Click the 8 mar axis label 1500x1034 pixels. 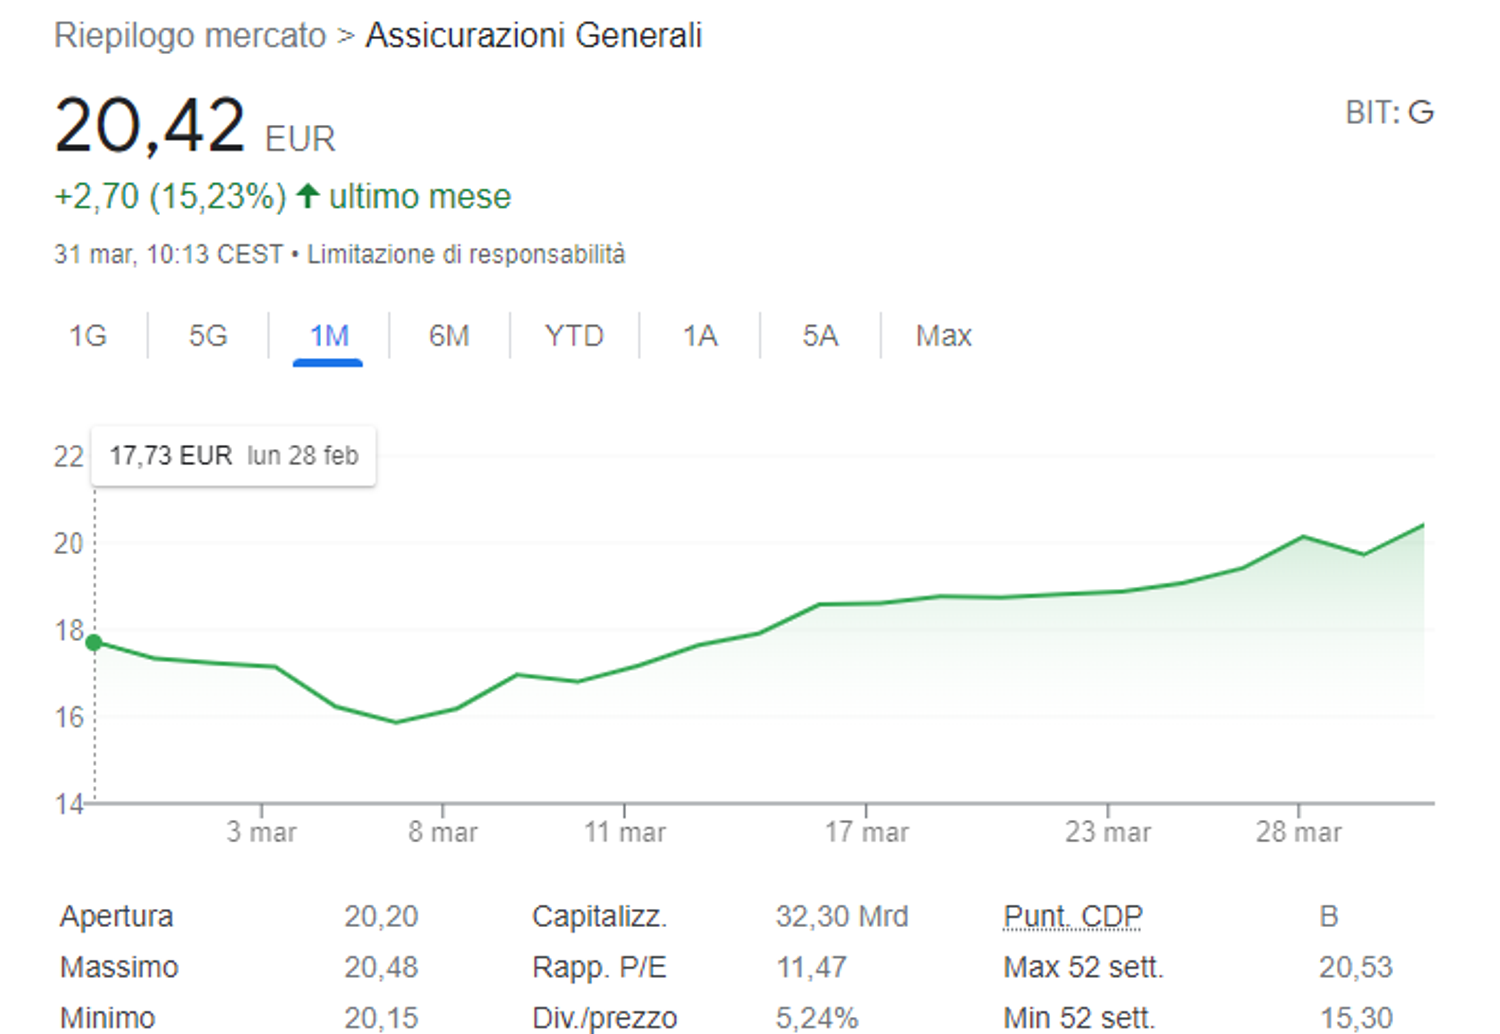(x=443, y=832)
